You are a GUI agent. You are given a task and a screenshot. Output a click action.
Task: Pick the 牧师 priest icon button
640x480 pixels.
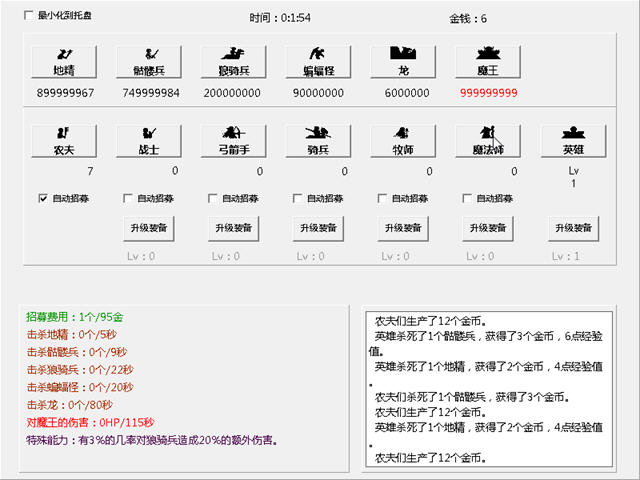tap(404, 141)
